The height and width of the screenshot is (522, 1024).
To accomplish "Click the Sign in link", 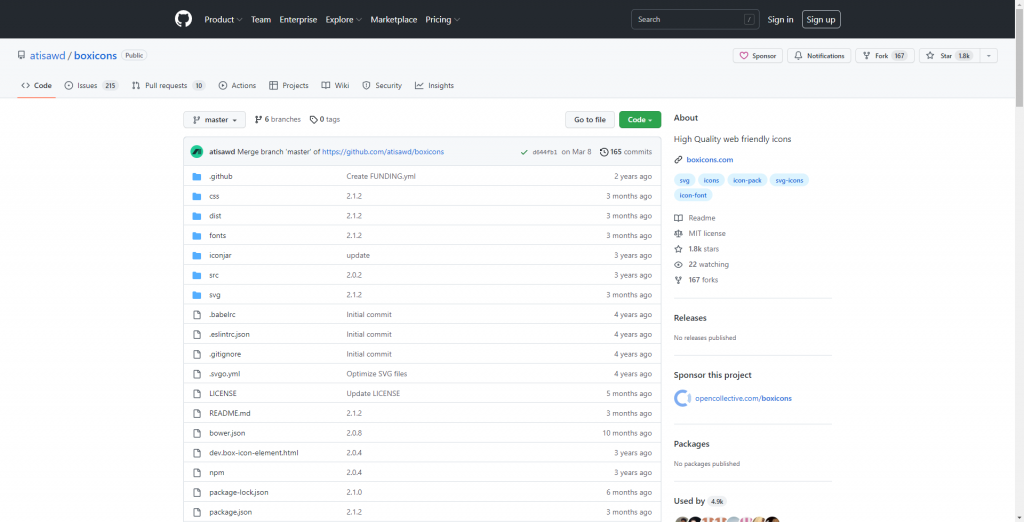I will click(x=780, y=20).
